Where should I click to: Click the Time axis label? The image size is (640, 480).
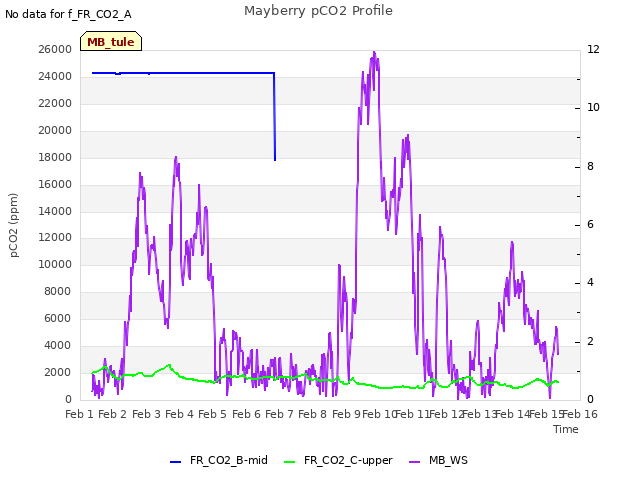tap(565, 429)
